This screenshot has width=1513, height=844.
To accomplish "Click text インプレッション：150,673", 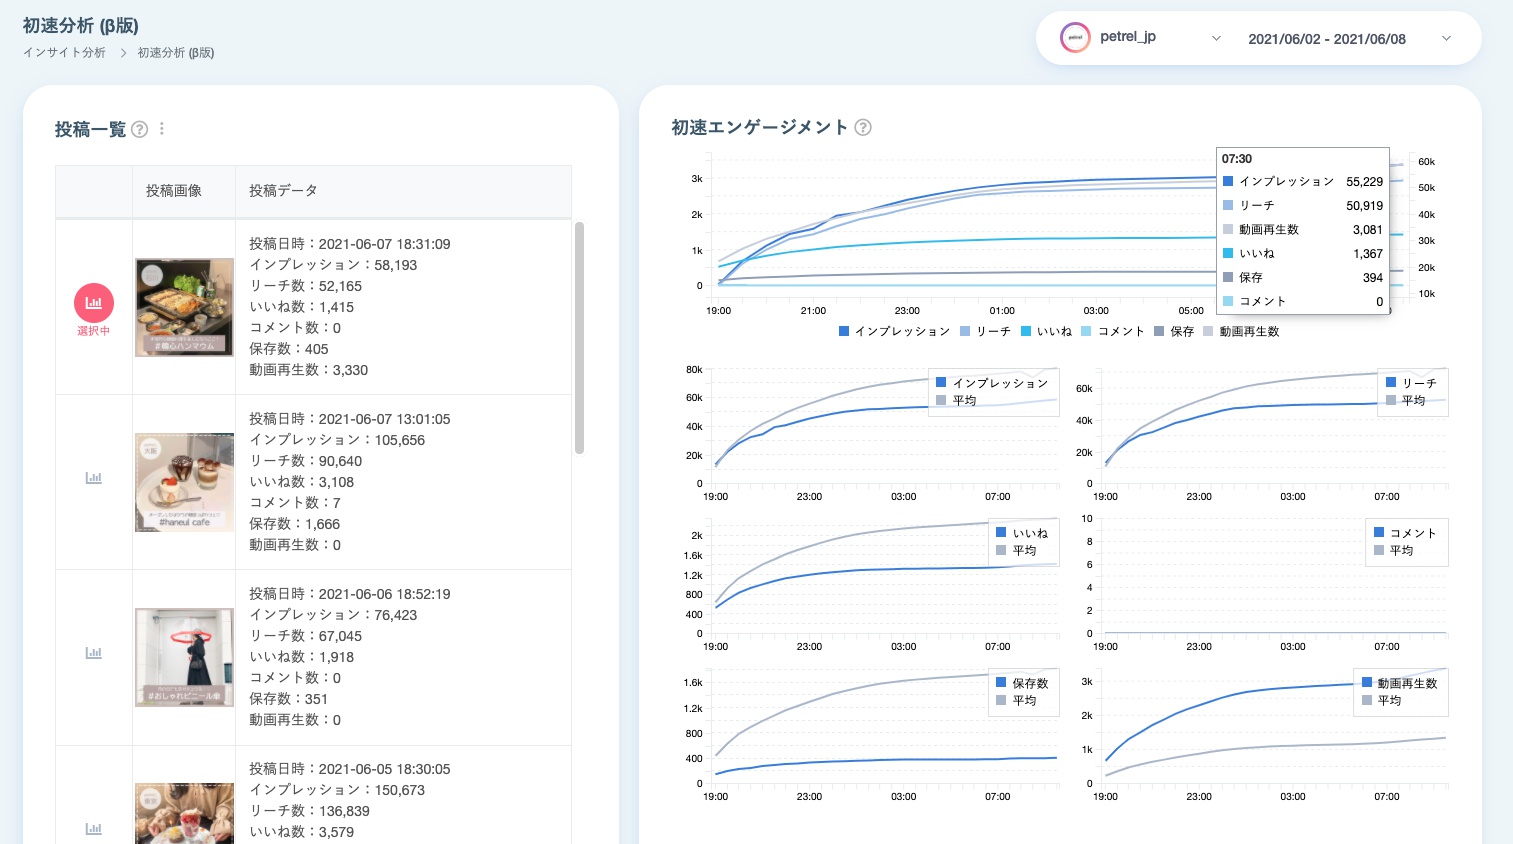I will pos(337,790).
